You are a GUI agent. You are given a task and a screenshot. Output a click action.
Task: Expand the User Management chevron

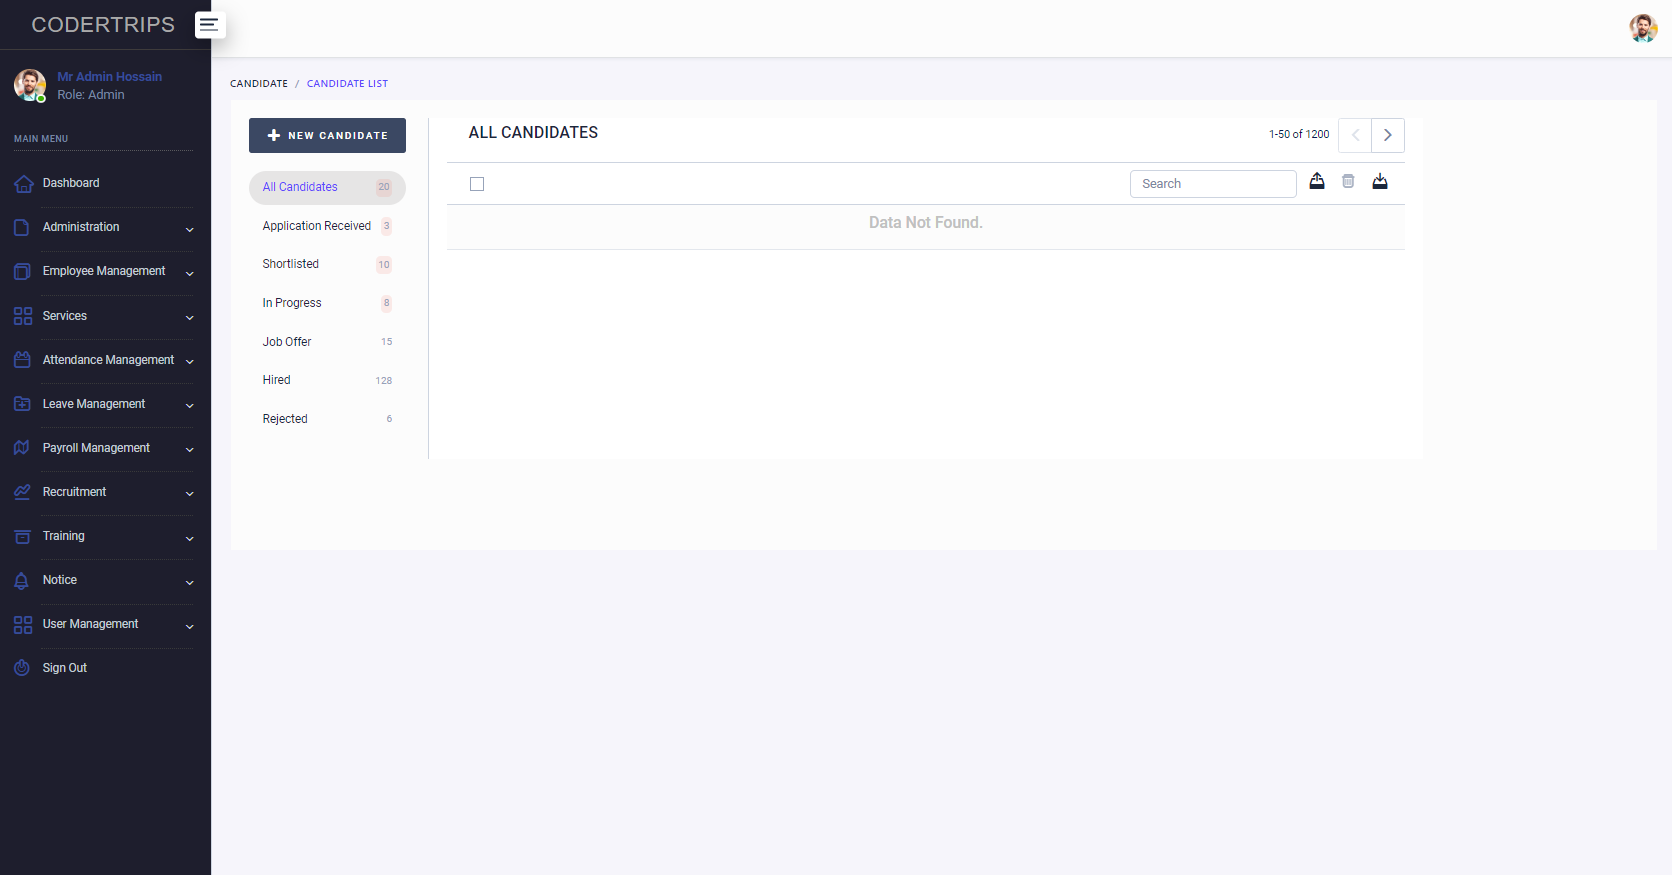(x=189, y=627)
